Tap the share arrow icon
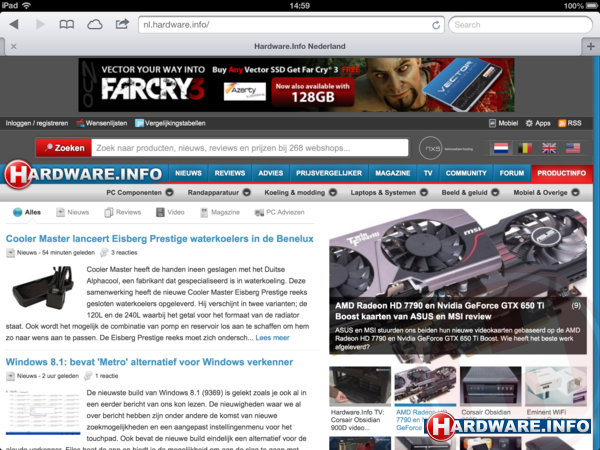 click(x=122, y=24)
